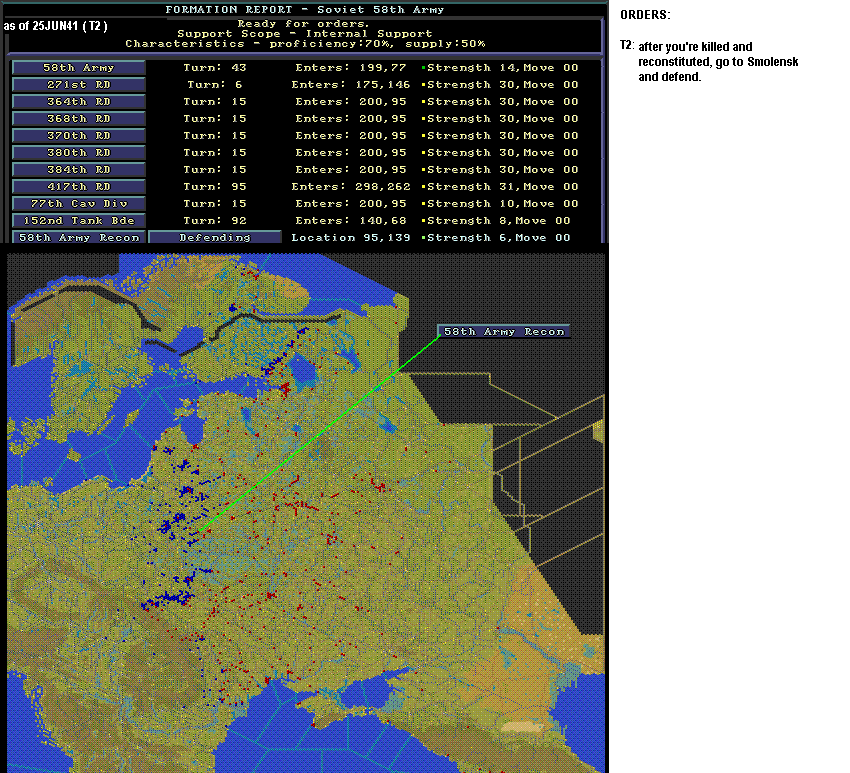Screen dimensions: 850x773
Task: Select the 58th Army unit button
Action: click(x=79, y=68)
